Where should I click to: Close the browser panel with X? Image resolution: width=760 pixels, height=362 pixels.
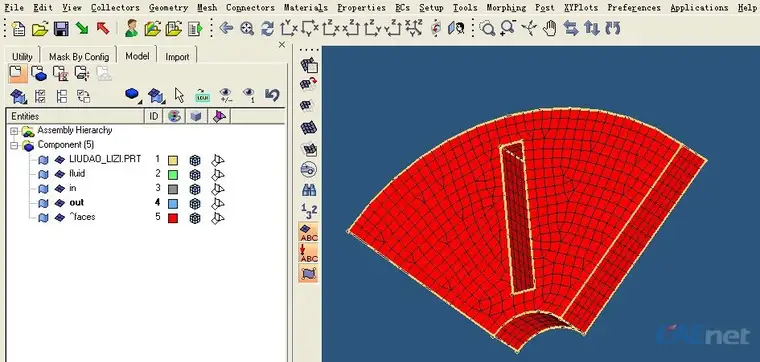[x=282, y=45]
